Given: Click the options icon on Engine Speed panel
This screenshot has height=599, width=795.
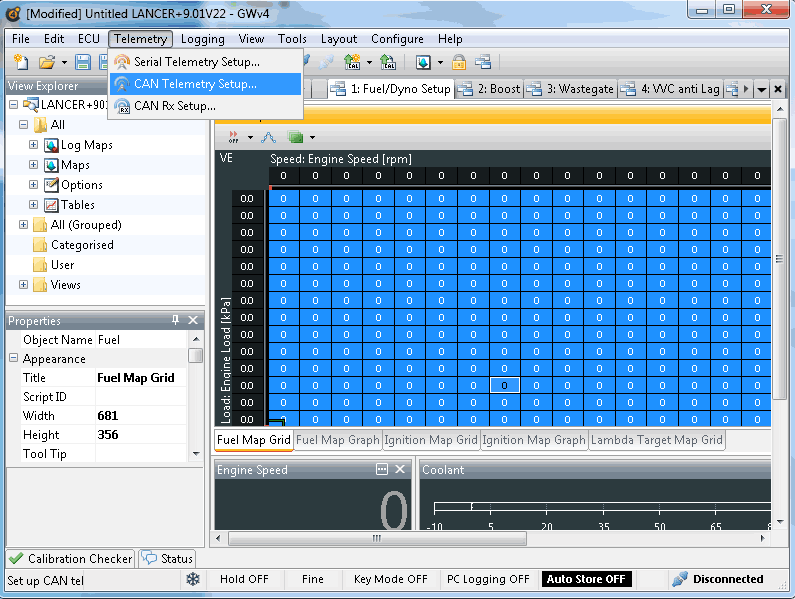Looking at the screenshot, I should tap(382, 470).
